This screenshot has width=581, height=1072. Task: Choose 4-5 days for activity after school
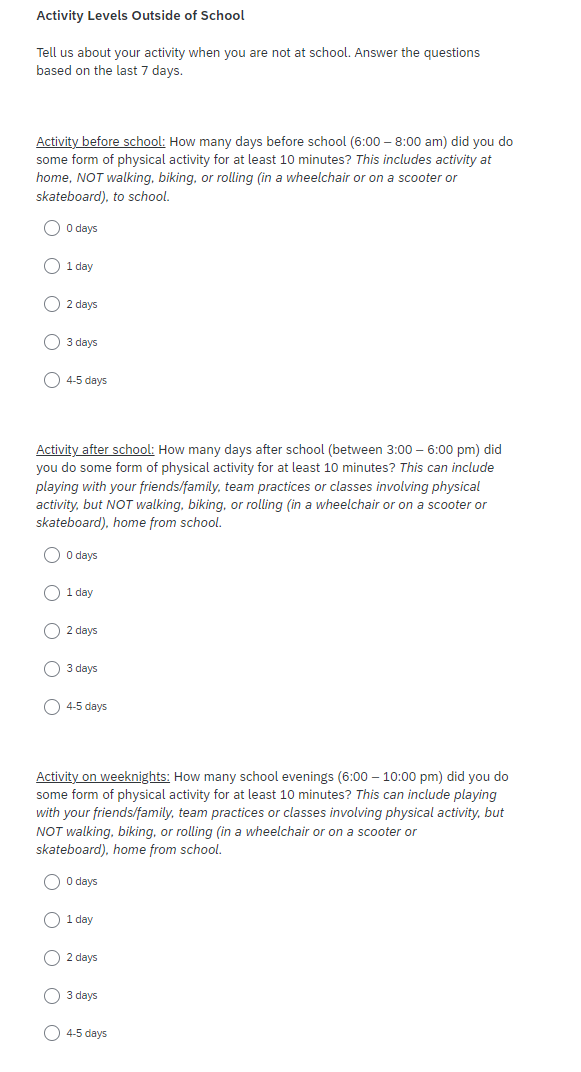52,706
